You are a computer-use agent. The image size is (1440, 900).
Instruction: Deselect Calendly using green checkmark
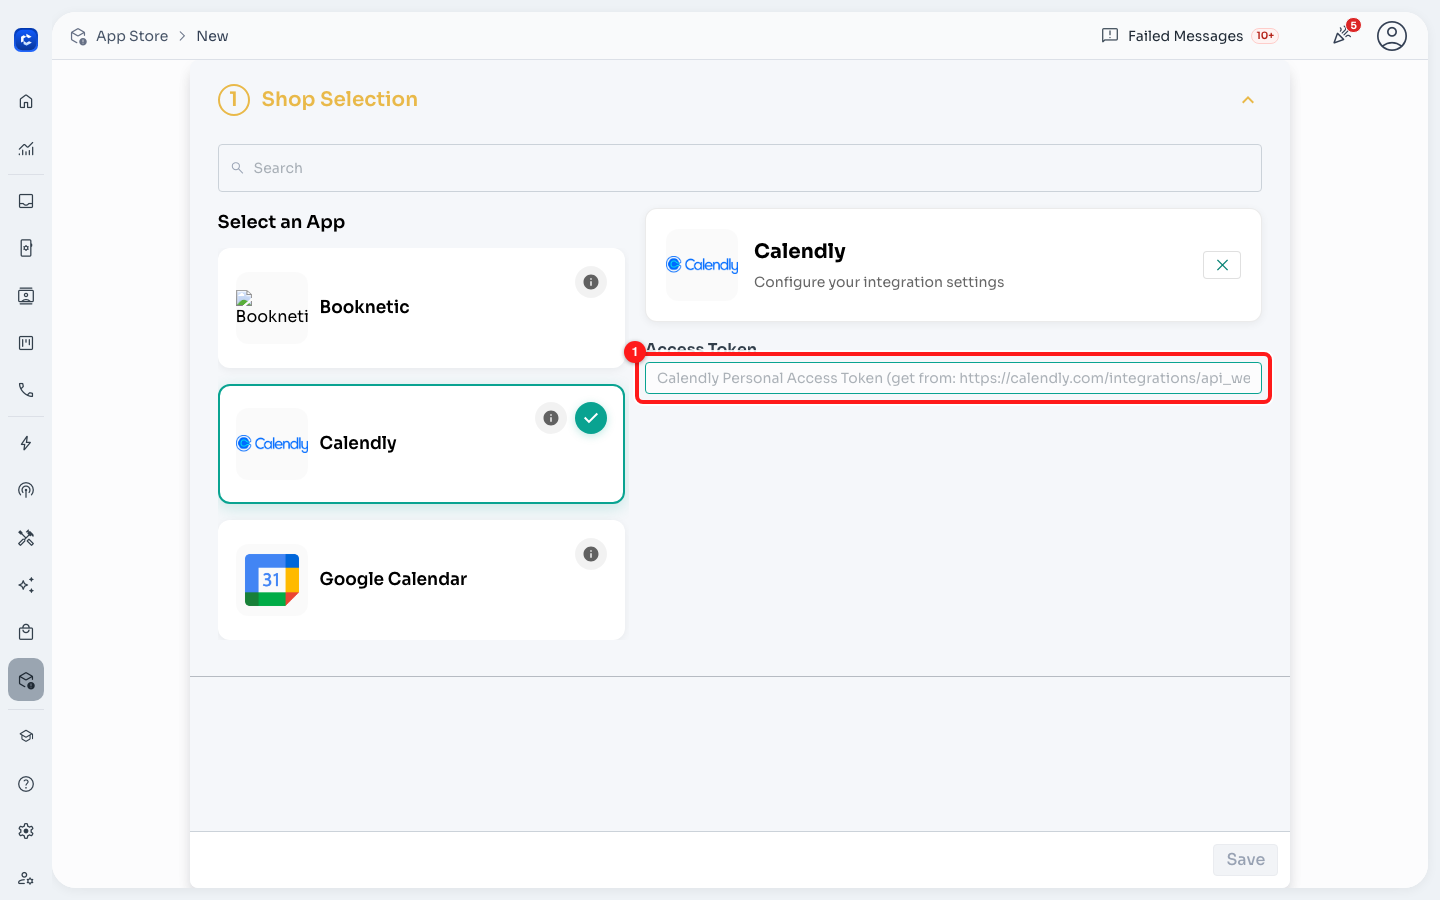(591, 418)
